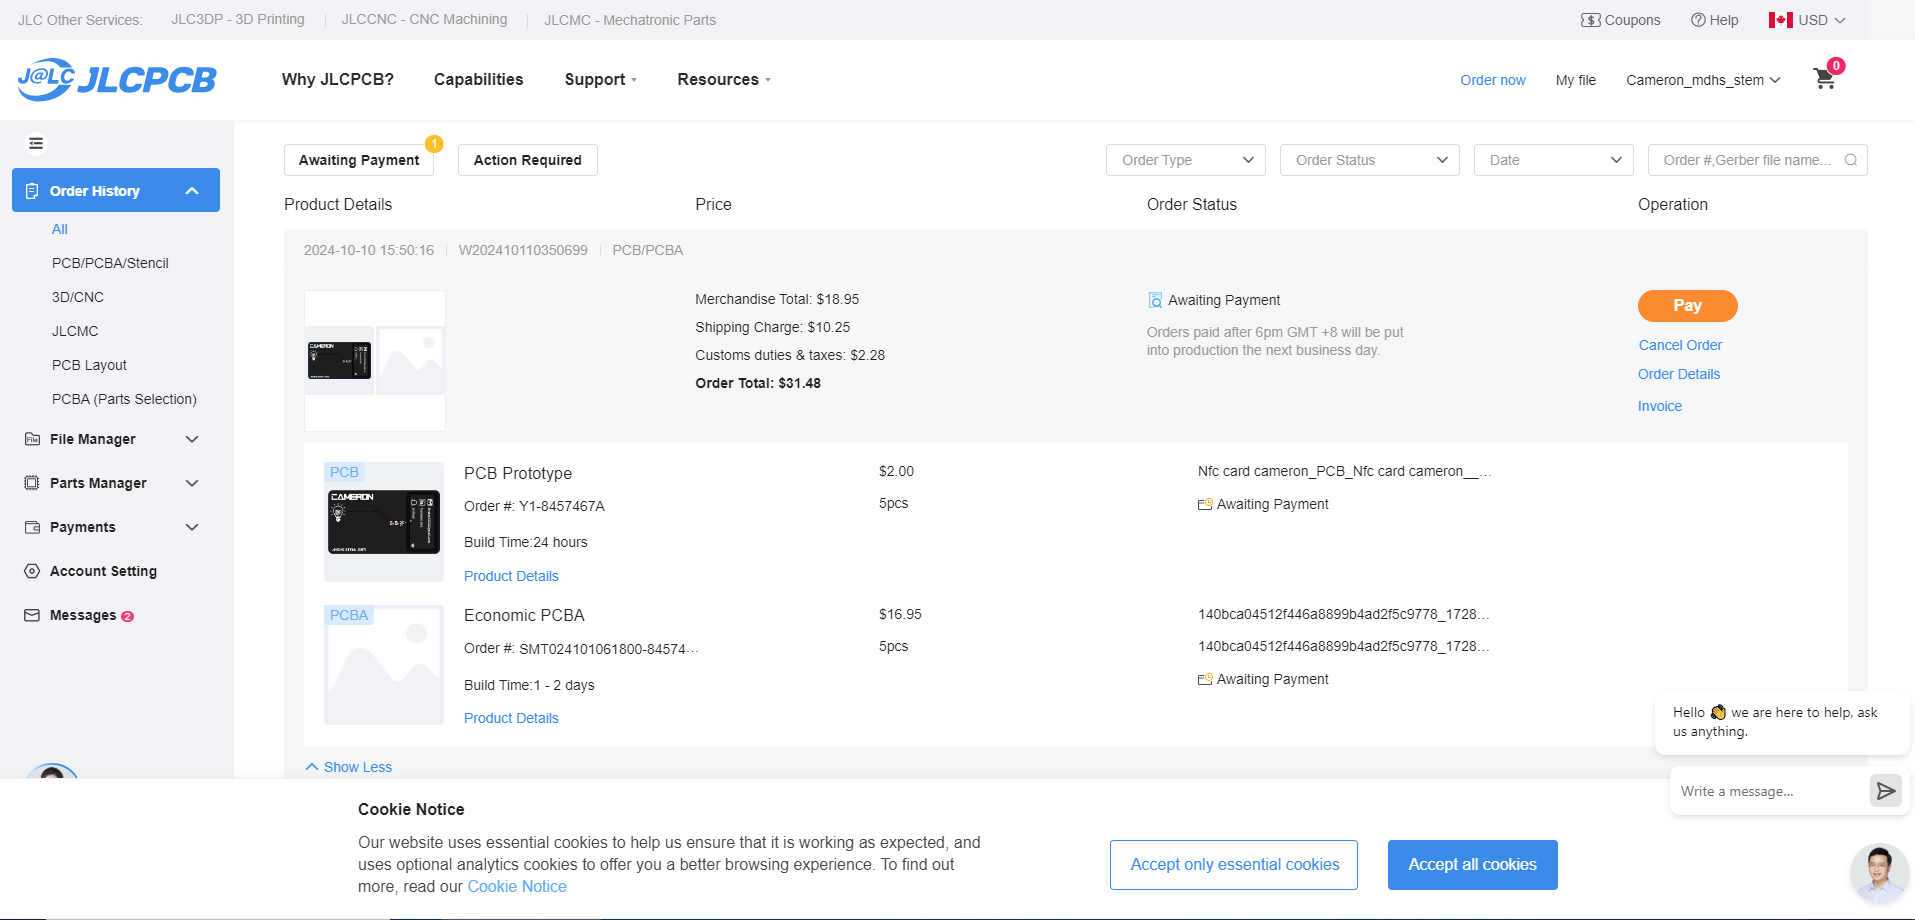Screen dimensions: 1915x920
Task: Click the Cancel Order link
Action: click(1680, 345)
